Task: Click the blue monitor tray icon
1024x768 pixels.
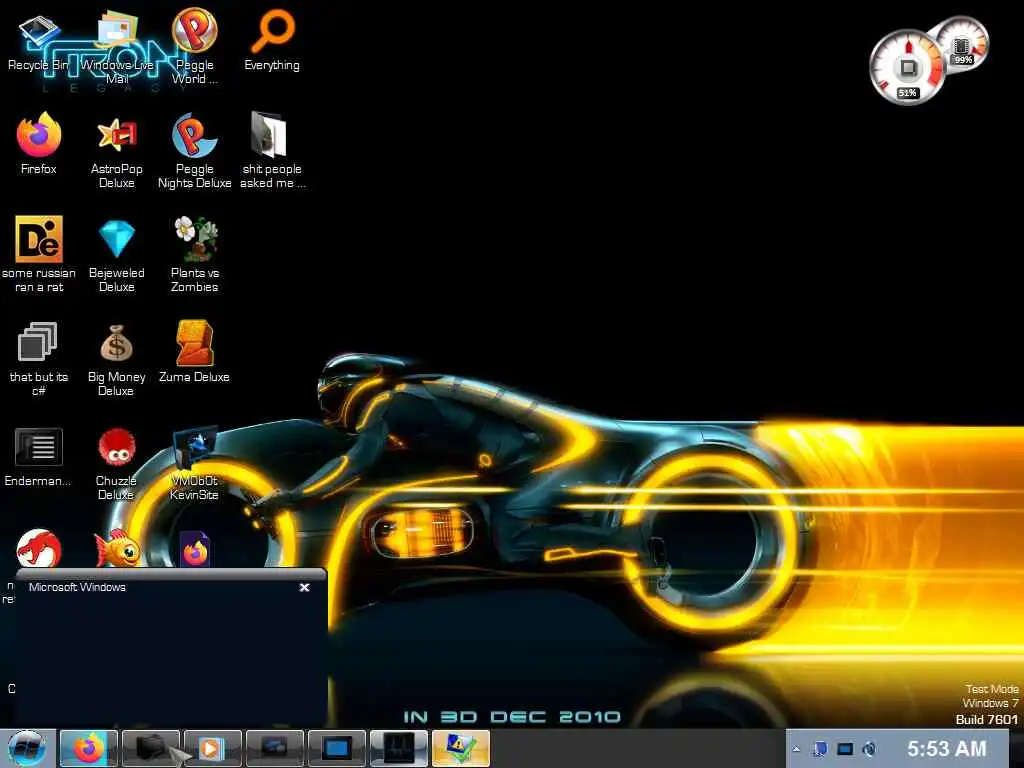Action: [845, 749]
